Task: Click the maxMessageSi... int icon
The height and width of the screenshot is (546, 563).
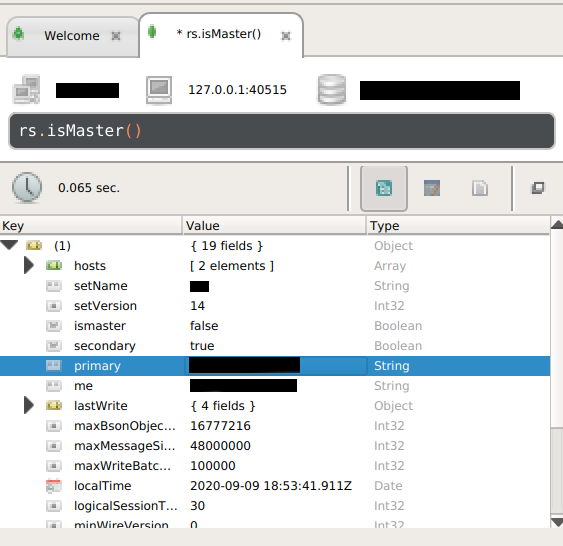Action: point(54,446)
